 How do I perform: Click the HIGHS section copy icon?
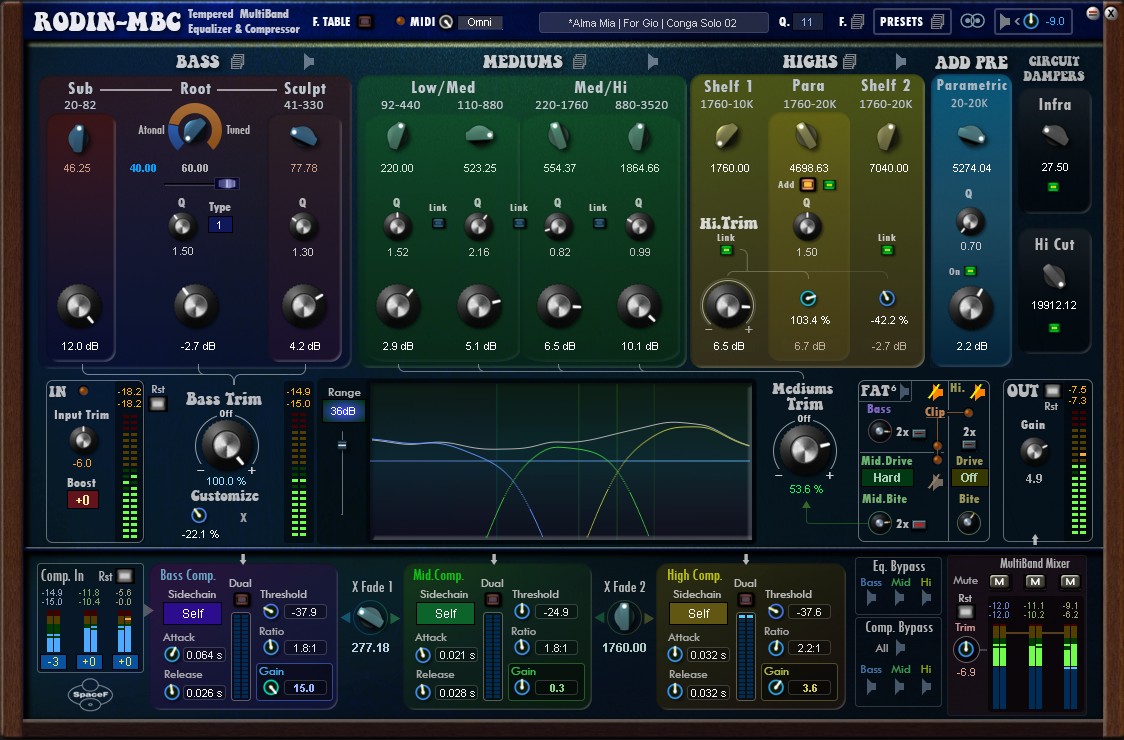tap(850, 62)
